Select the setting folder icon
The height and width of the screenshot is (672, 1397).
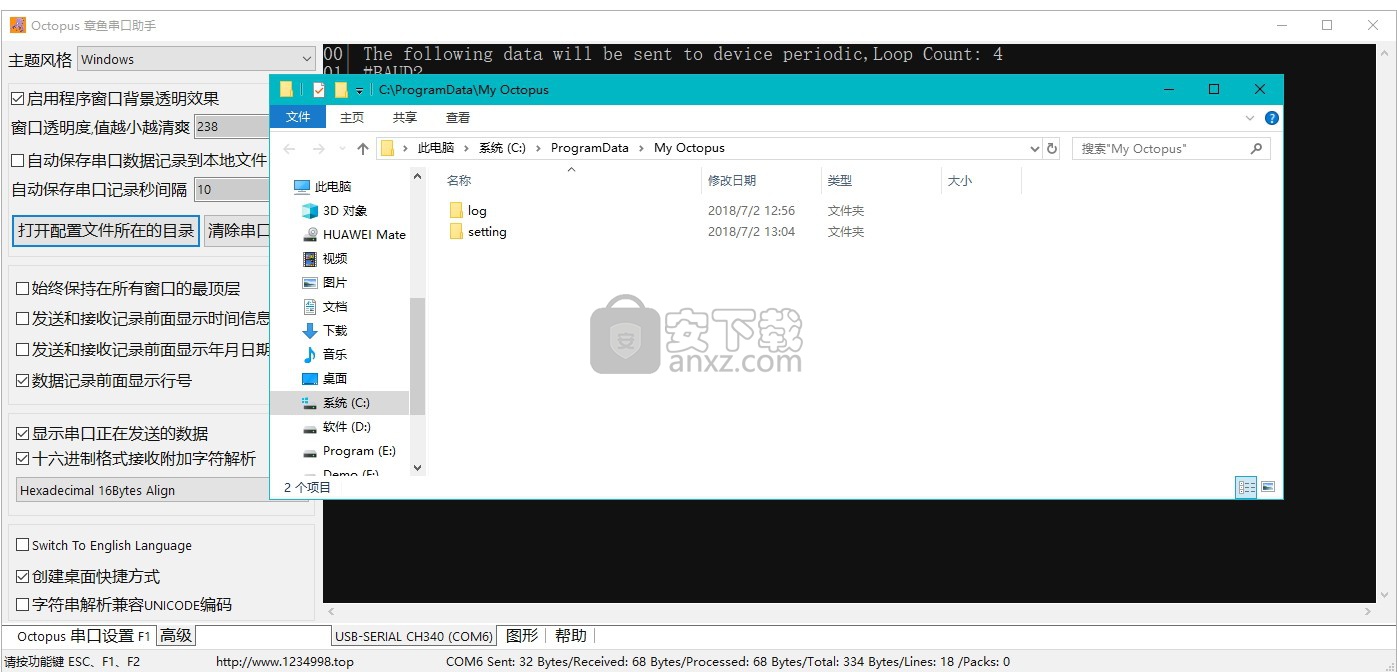[456, 232]
